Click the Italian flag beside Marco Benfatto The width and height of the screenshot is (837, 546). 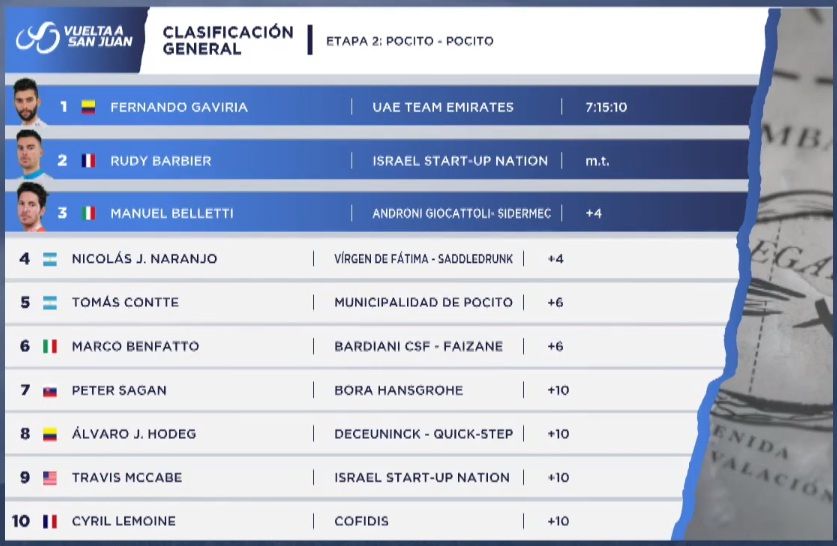coord(50,347)
